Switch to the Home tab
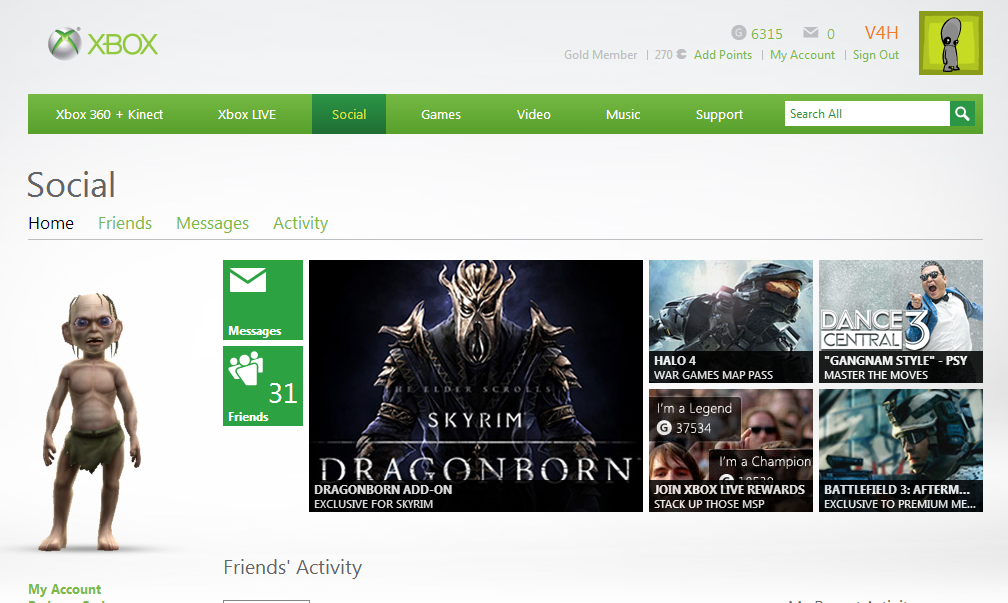This screenshot has height=603, width=1008. coord(51,223)
